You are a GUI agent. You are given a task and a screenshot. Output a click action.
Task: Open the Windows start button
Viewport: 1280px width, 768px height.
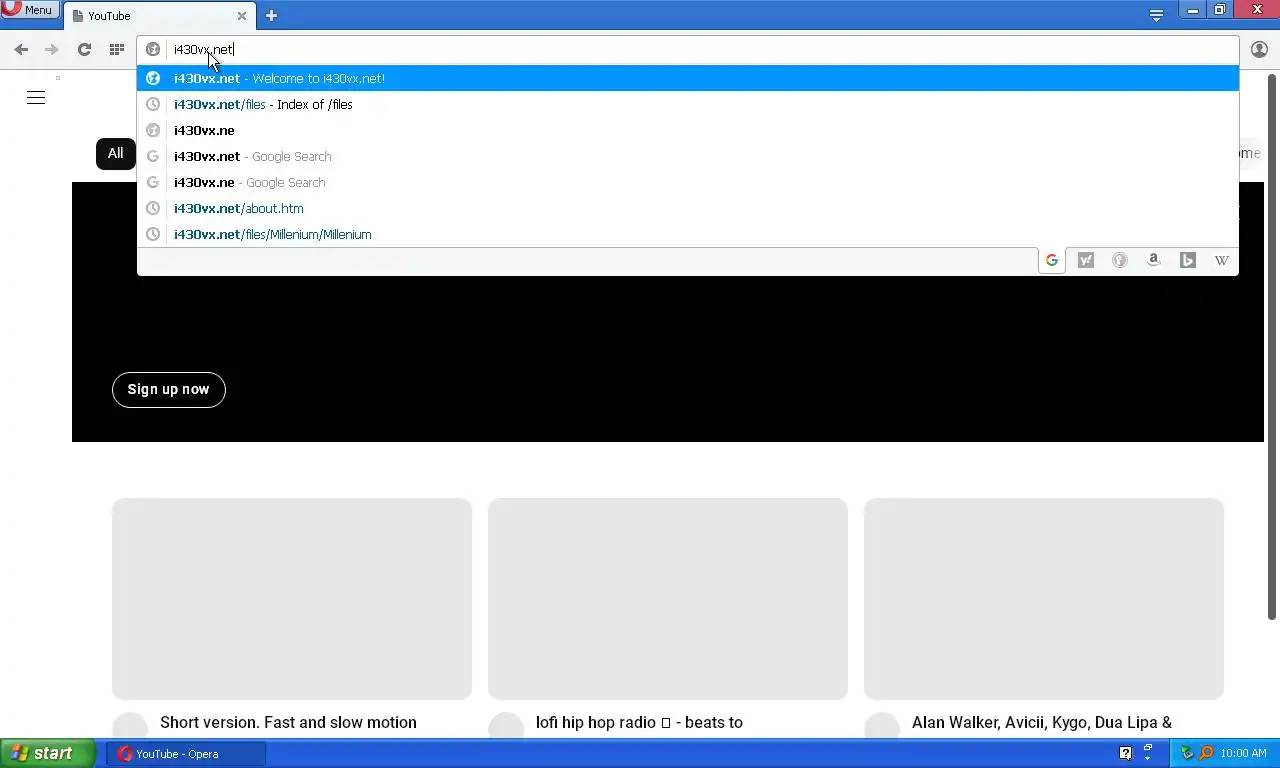[x=47, y=754]
